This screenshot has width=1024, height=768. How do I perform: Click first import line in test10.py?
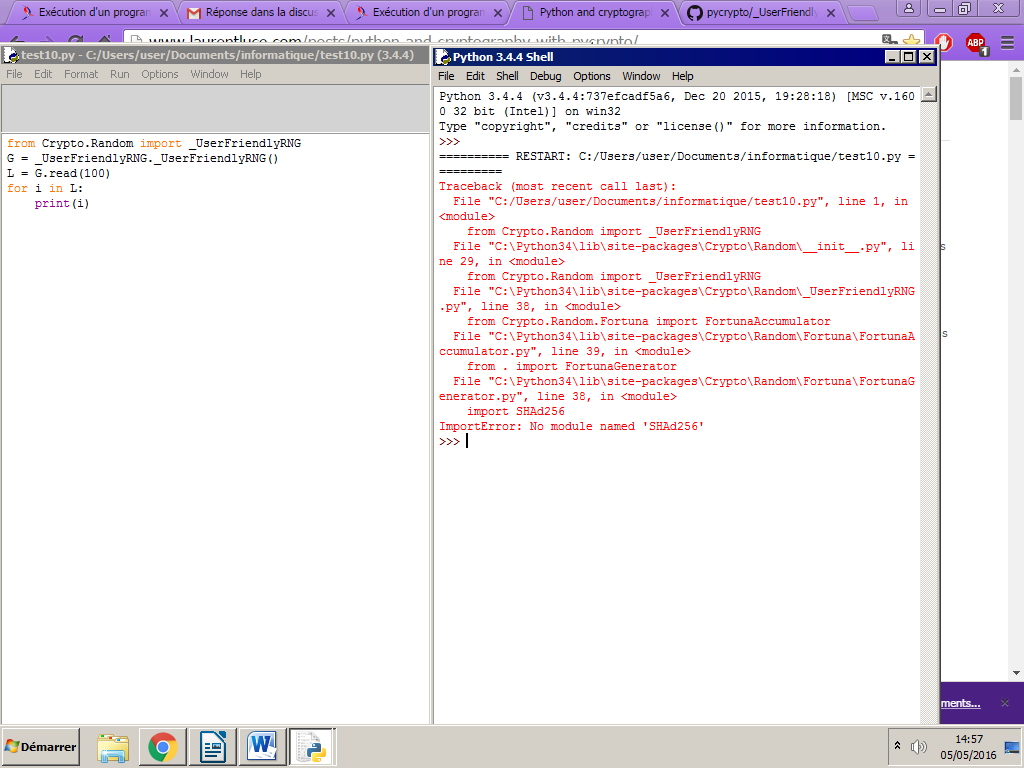pyautogui.click(x=154, y=144)
